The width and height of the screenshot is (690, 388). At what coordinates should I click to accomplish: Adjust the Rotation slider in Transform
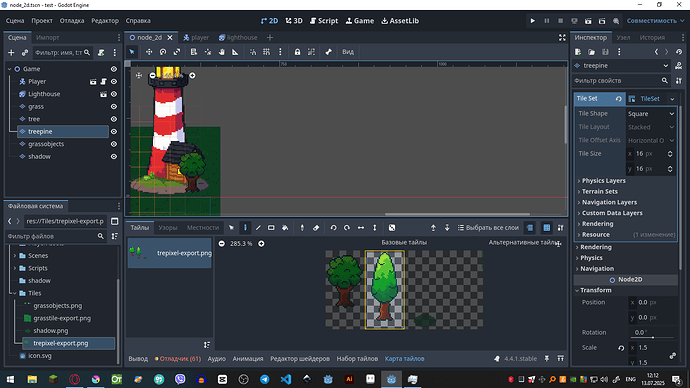pos(652,337)
